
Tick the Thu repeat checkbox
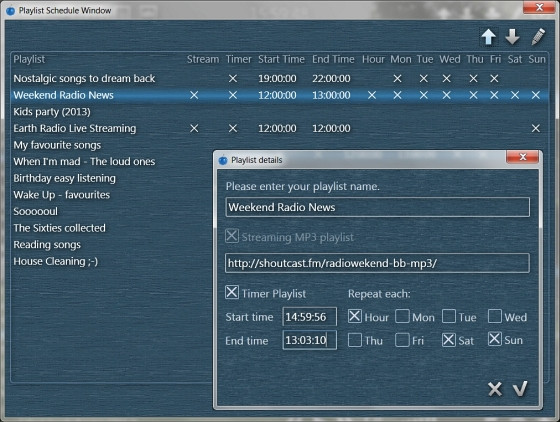coord(355,340)
